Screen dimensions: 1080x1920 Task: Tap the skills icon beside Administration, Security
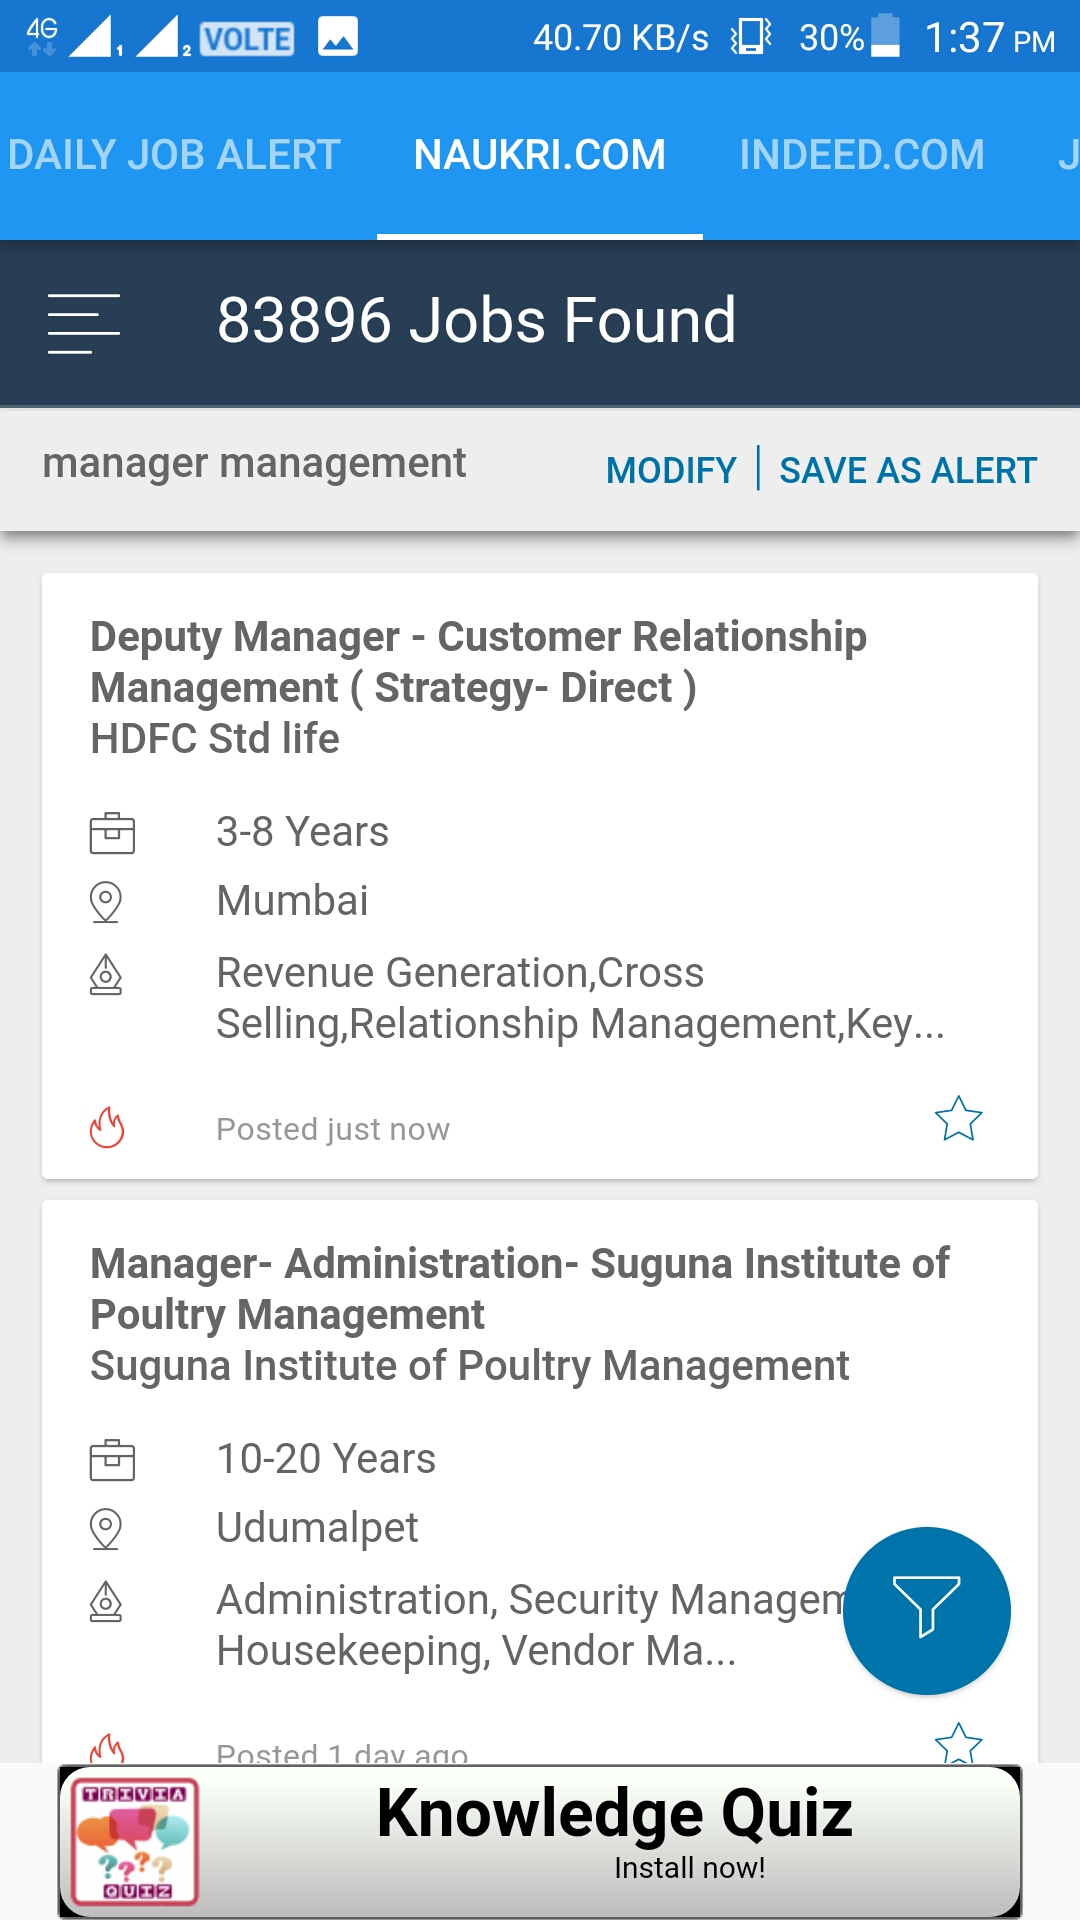tap(106, 1602)
